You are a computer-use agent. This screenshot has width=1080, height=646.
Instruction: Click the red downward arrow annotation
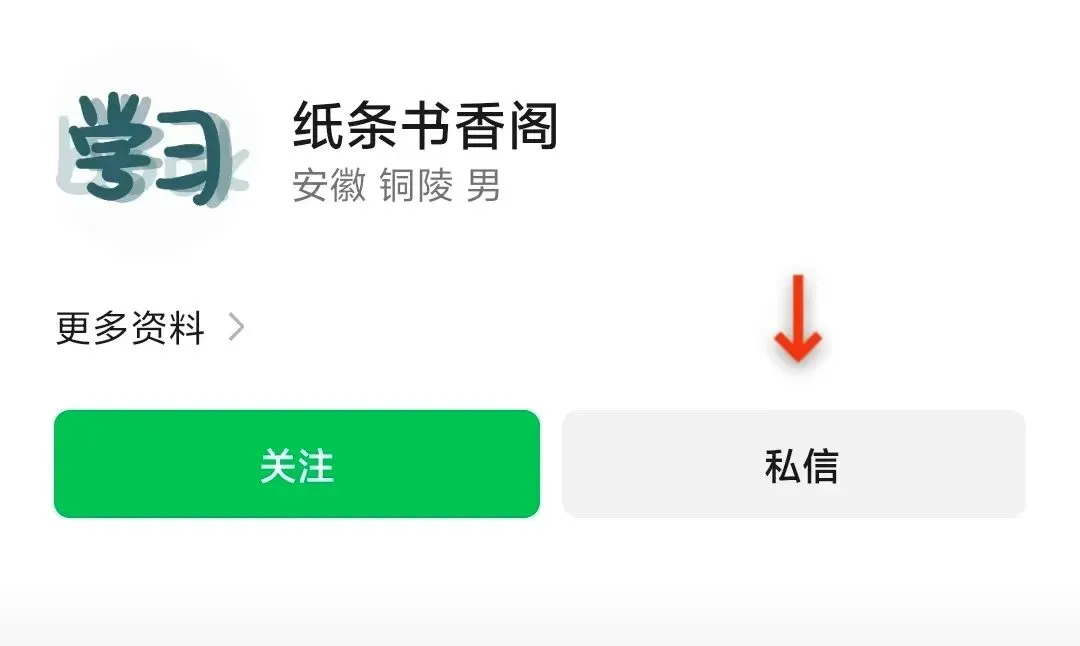tap(798, 318)
